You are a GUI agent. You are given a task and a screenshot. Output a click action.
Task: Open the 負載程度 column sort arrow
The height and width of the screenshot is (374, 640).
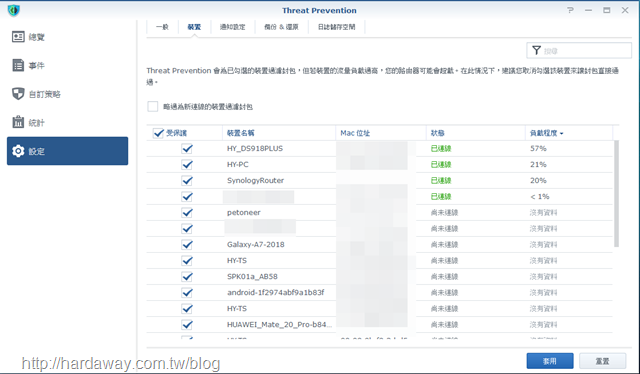[562, 134]
